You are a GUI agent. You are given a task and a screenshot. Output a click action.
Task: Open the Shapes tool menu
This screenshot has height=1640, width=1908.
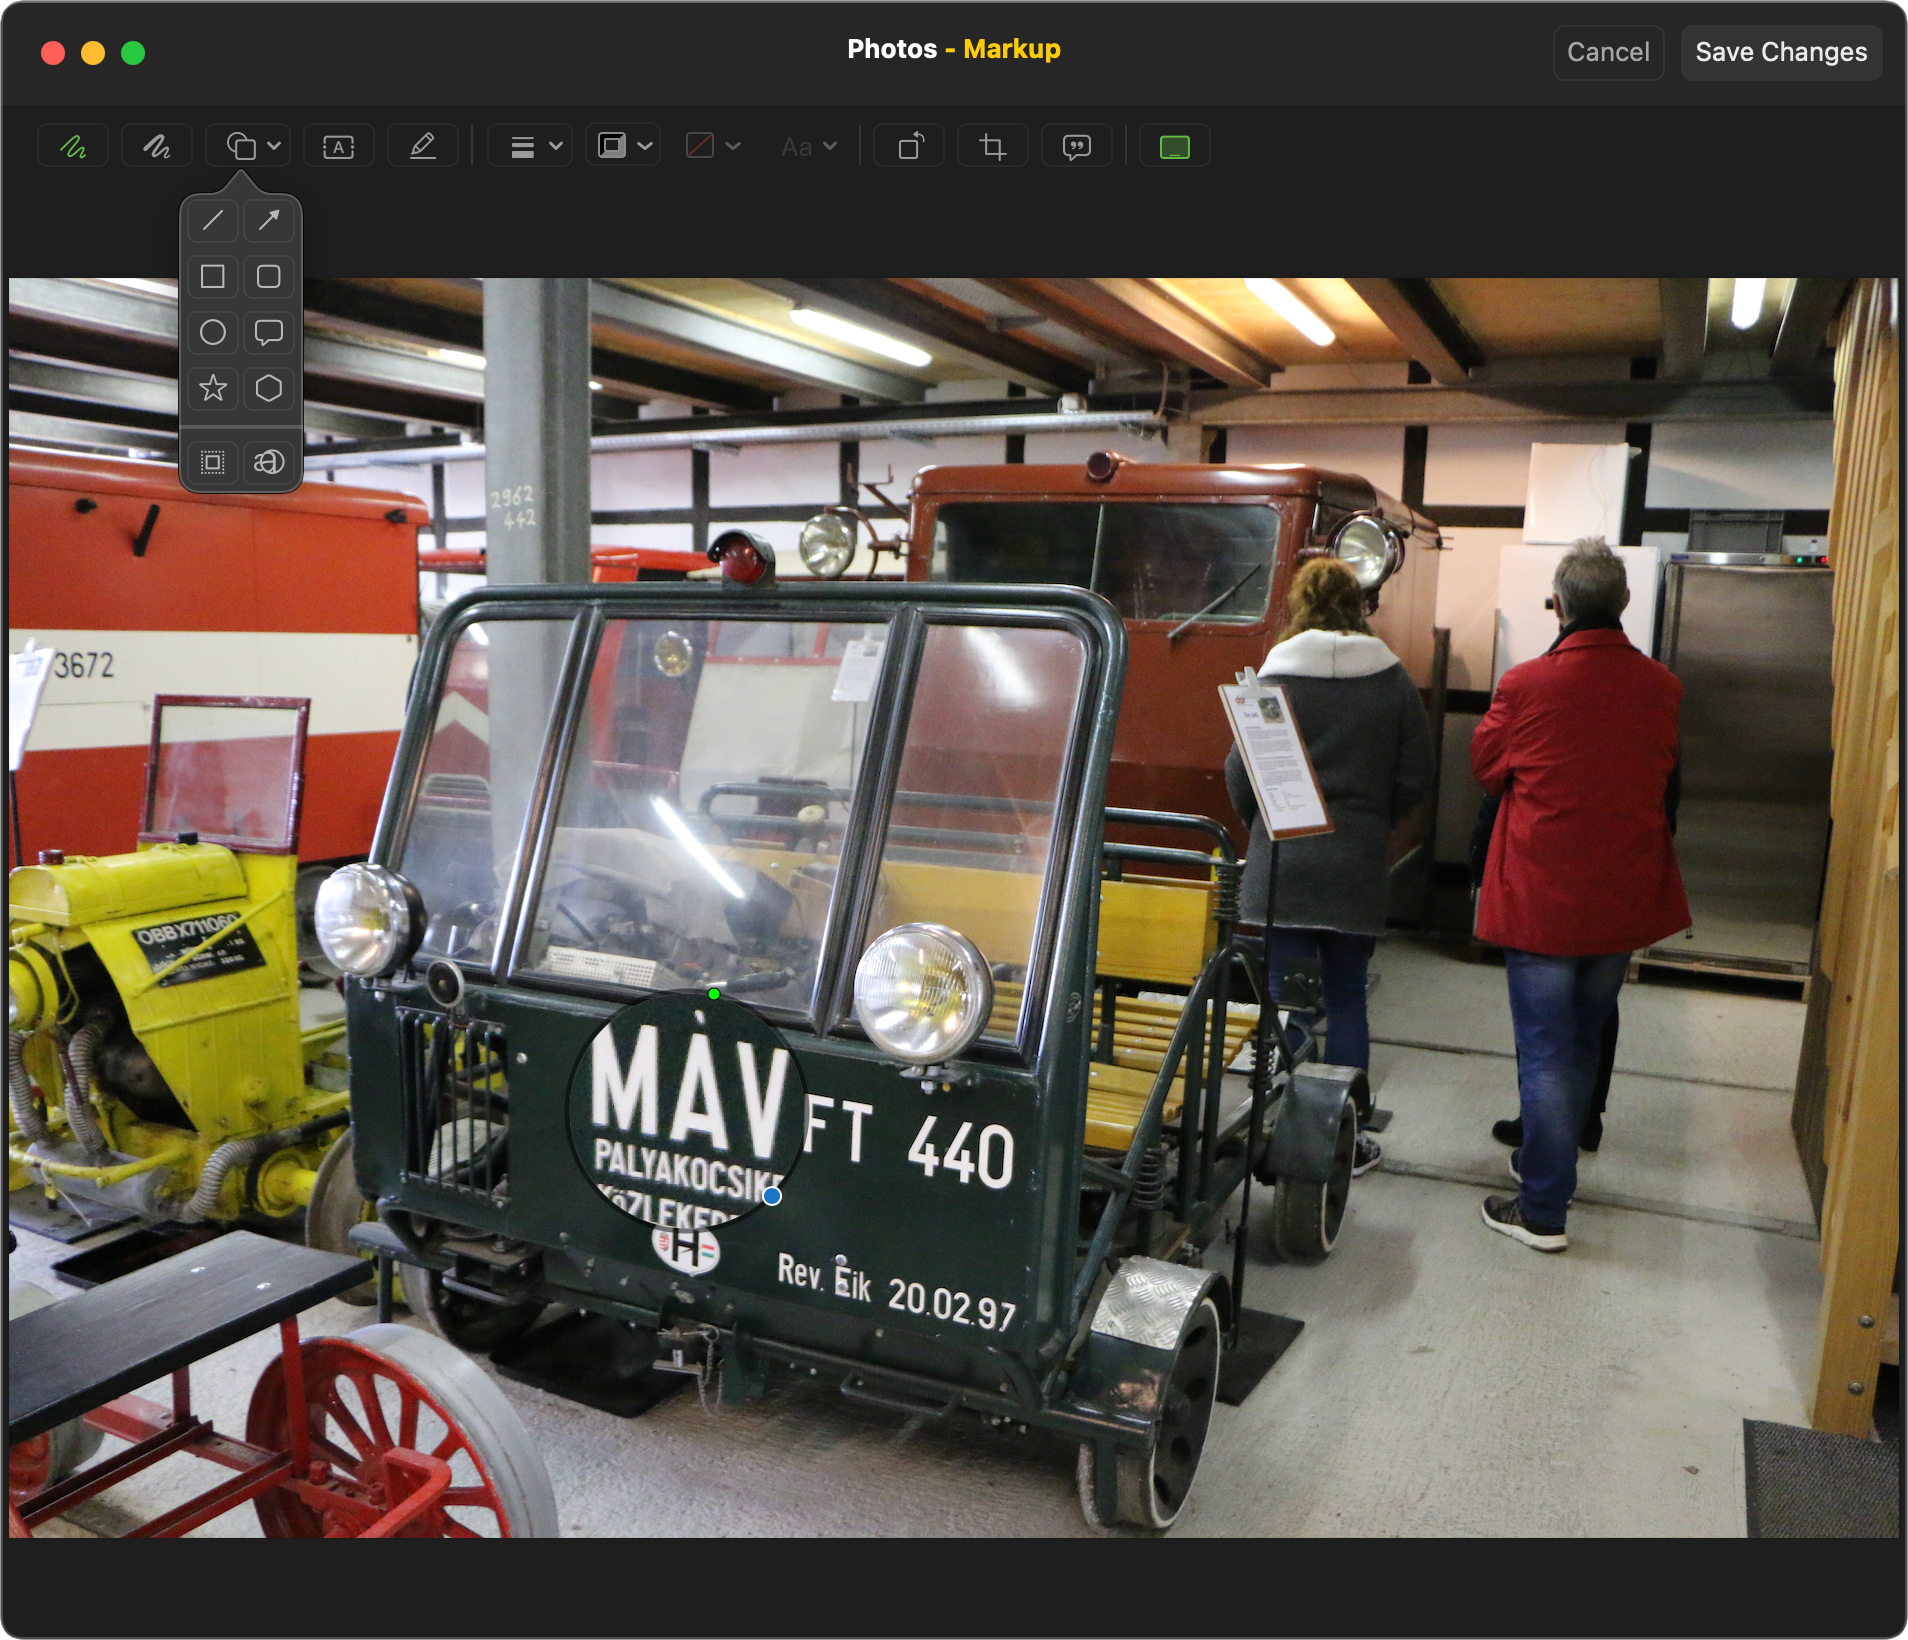point(249,147)
